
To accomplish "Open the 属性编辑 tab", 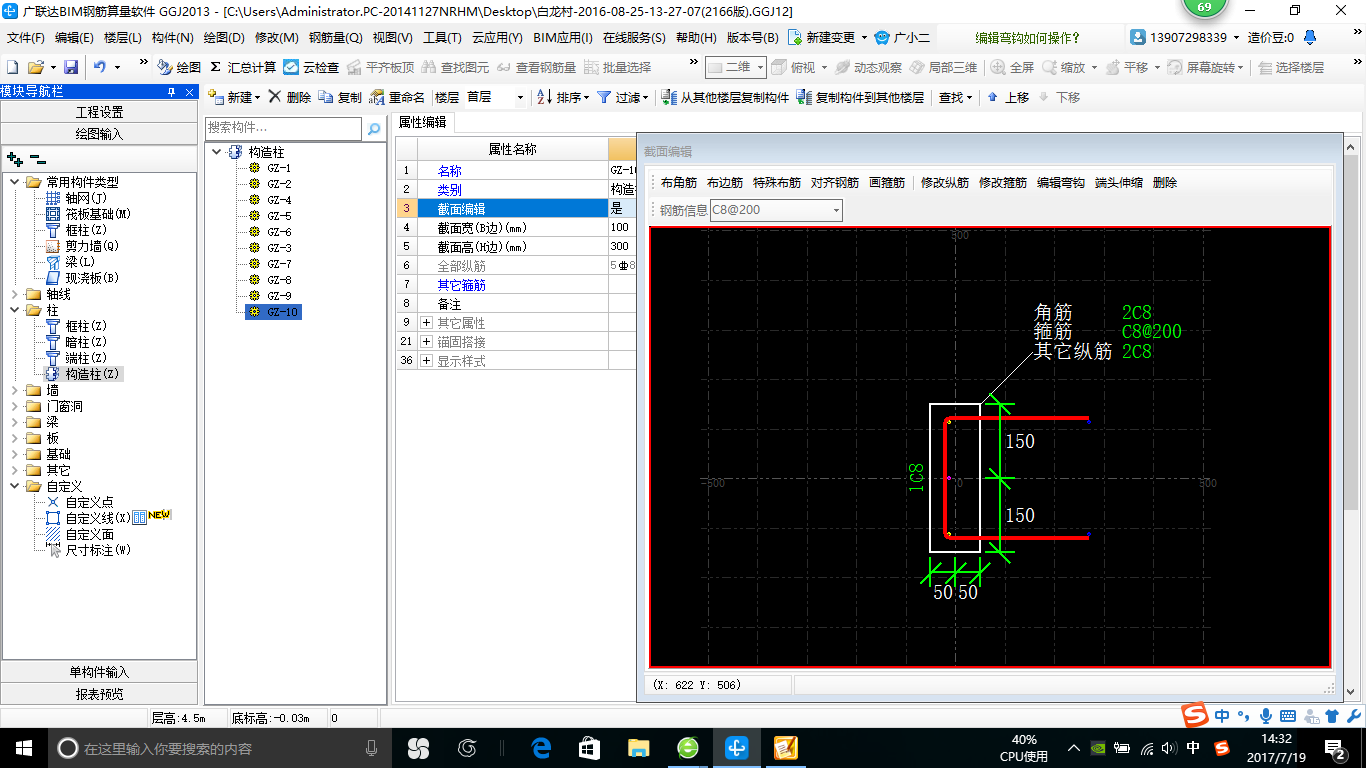I will point(423,122).
